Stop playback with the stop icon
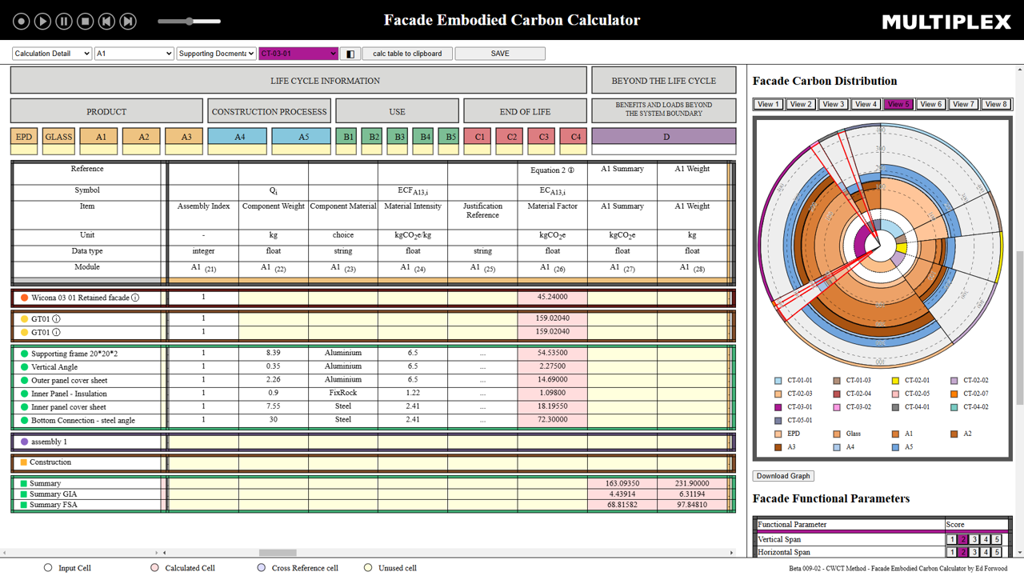This screenshot has width=1024, height=576. tap(86, 22)
